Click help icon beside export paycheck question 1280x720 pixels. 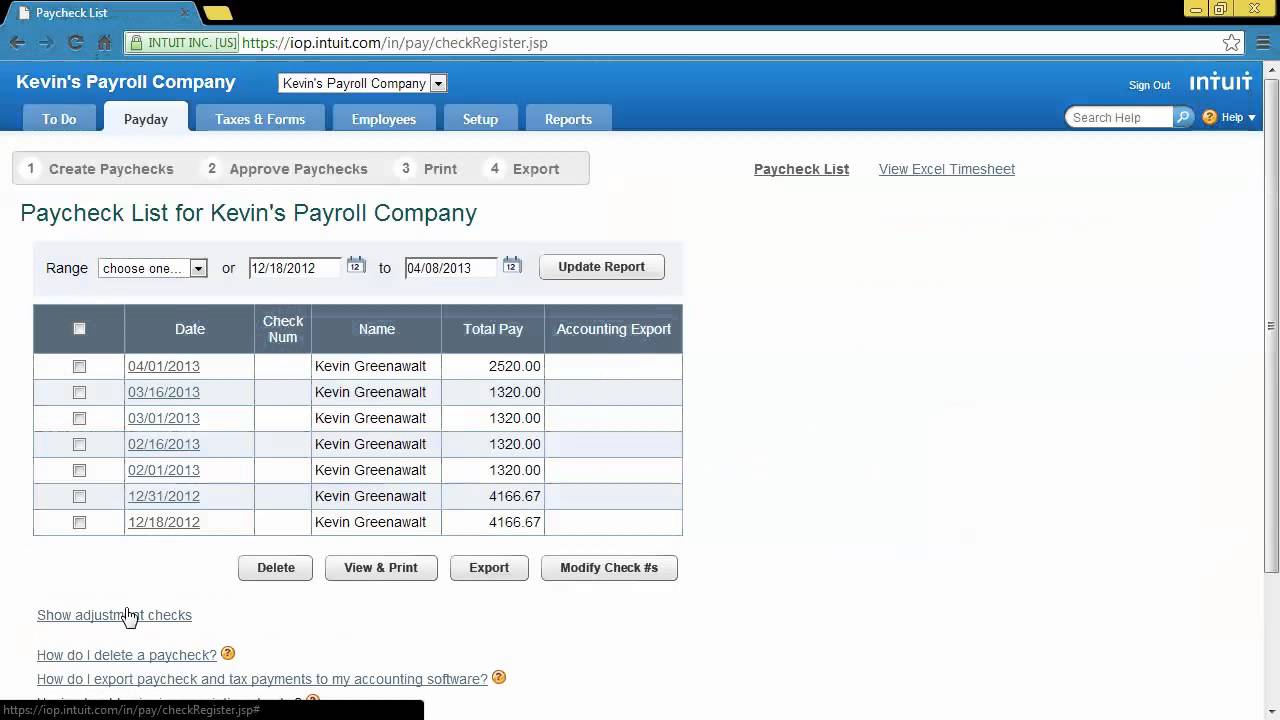(x=499, y=678)
